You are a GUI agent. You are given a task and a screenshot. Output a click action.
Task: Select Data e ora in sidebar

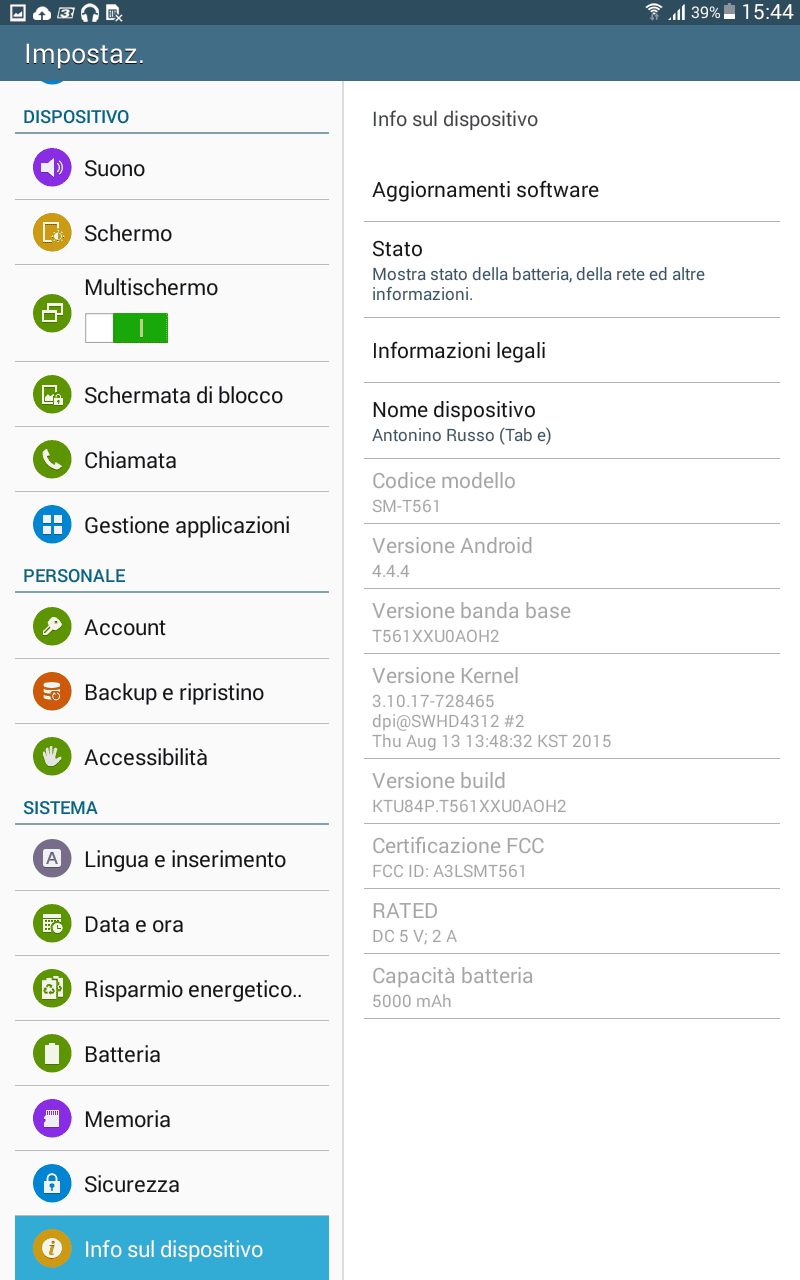coord(172,924)
